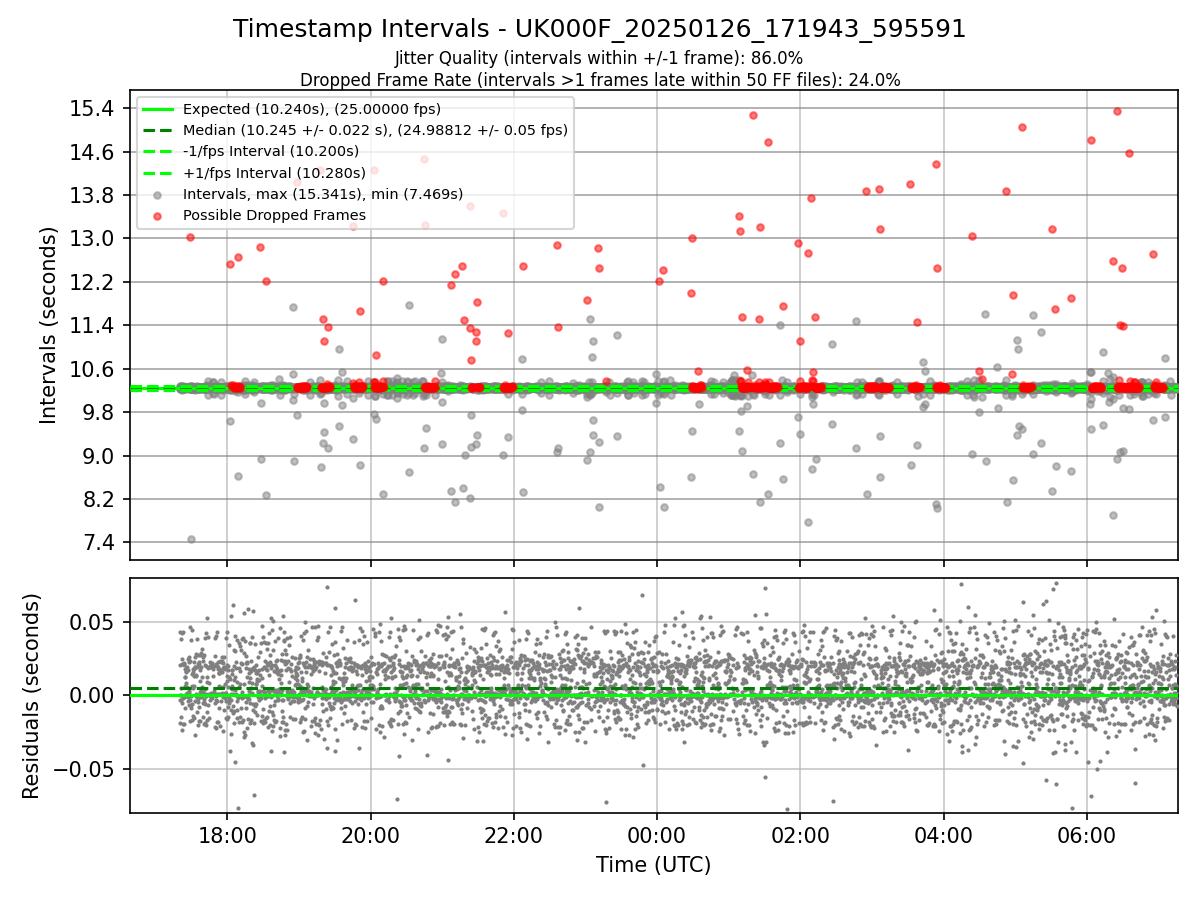Click the 'Intervals (seconds)' y-axis label
The width and height of the screenshot is (1200, 900).
pyautogui.click(x=49, y=325)
